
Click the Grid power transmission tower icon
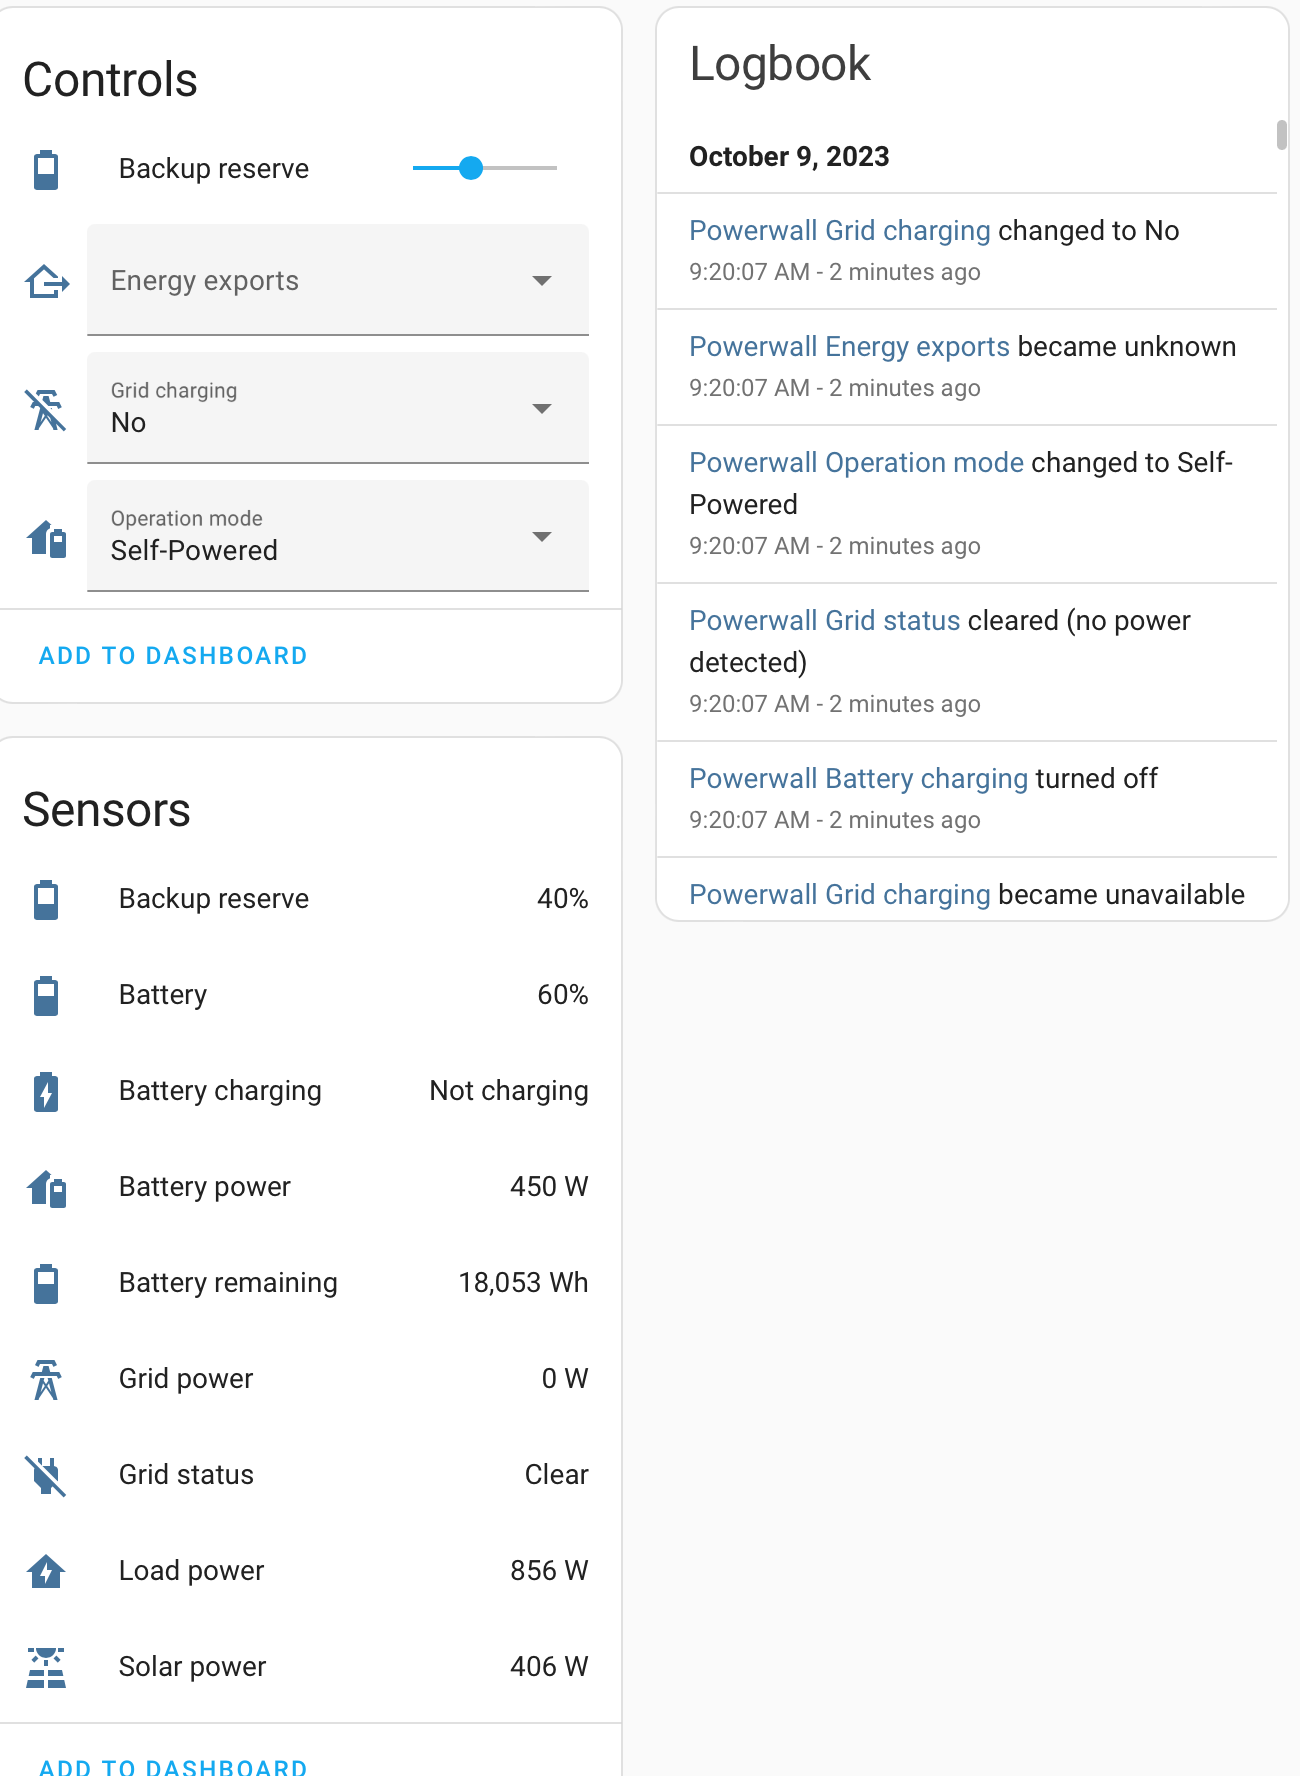(x=45, y=1379)
